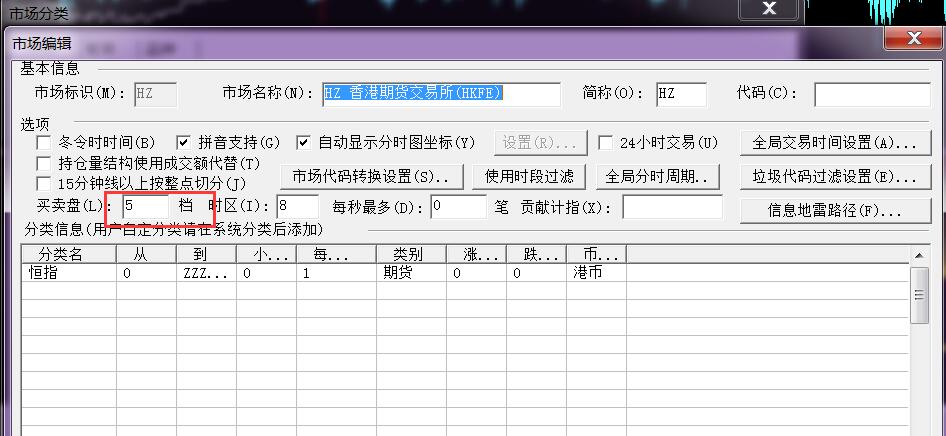Click the 到 column header
The image size is (946, 436).
point(206,254)
